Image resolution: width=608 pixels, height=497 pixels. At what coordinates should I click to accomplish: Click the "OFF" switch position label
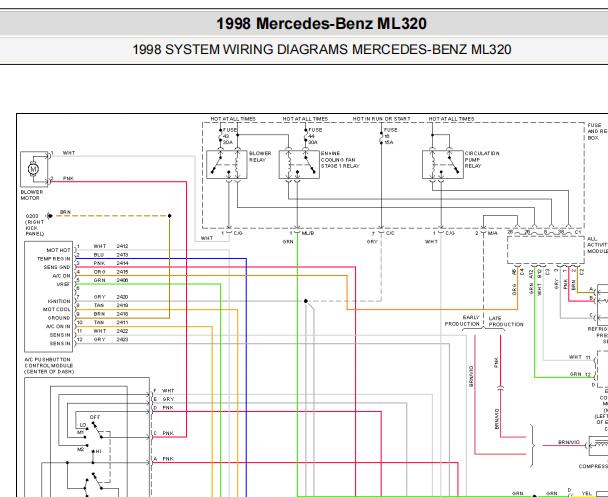[95, 417]
